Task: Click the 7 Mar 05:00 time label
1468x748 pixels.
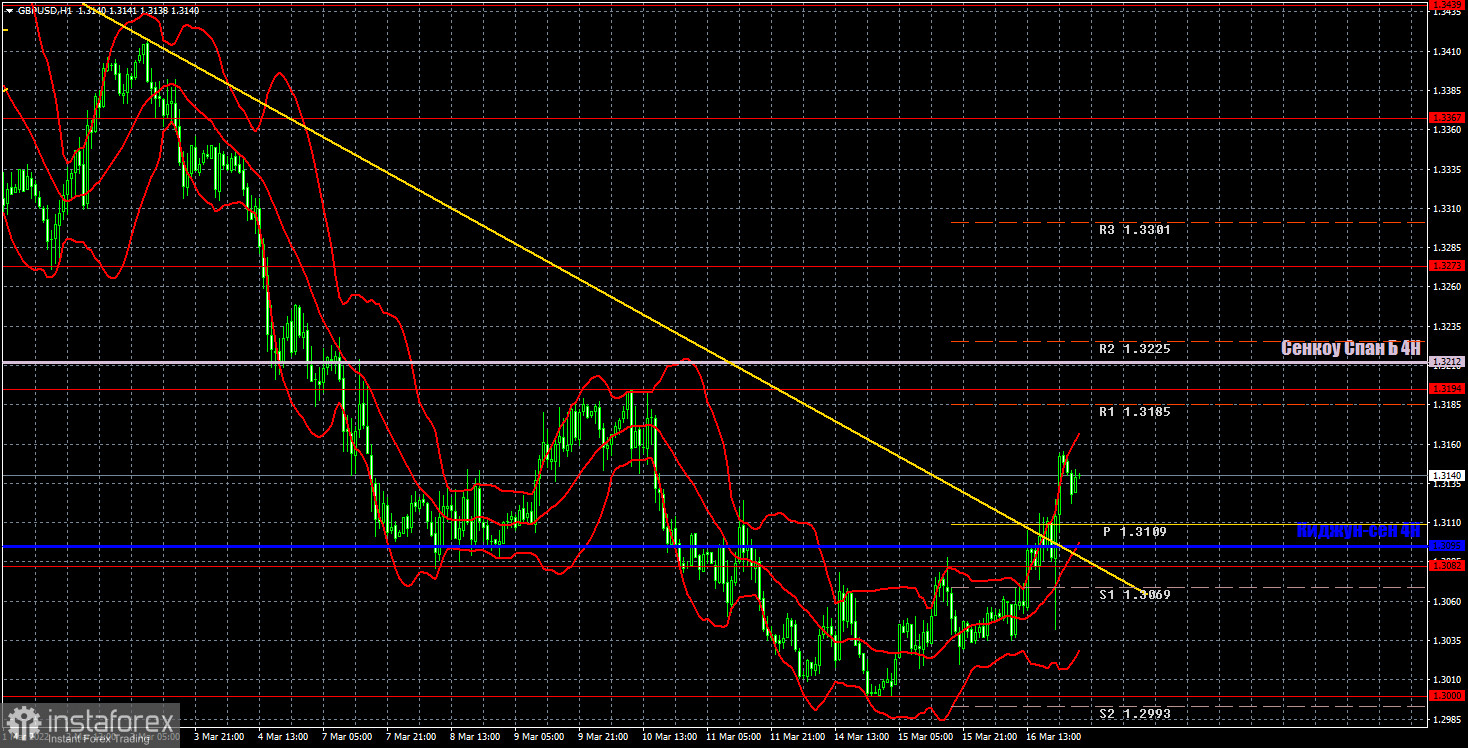Action: pos(348,737)
